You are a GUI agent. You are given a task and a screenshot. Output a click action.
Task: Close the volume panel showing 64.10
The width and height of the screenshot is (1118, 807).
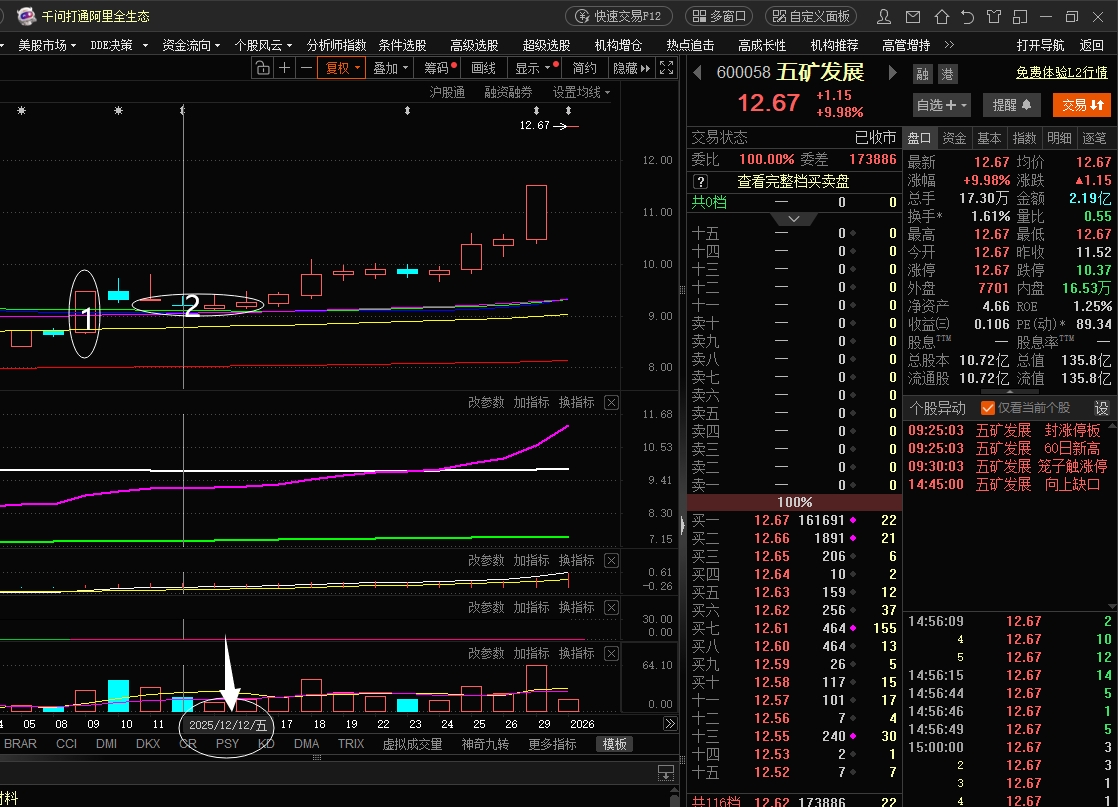pos(611,653)
